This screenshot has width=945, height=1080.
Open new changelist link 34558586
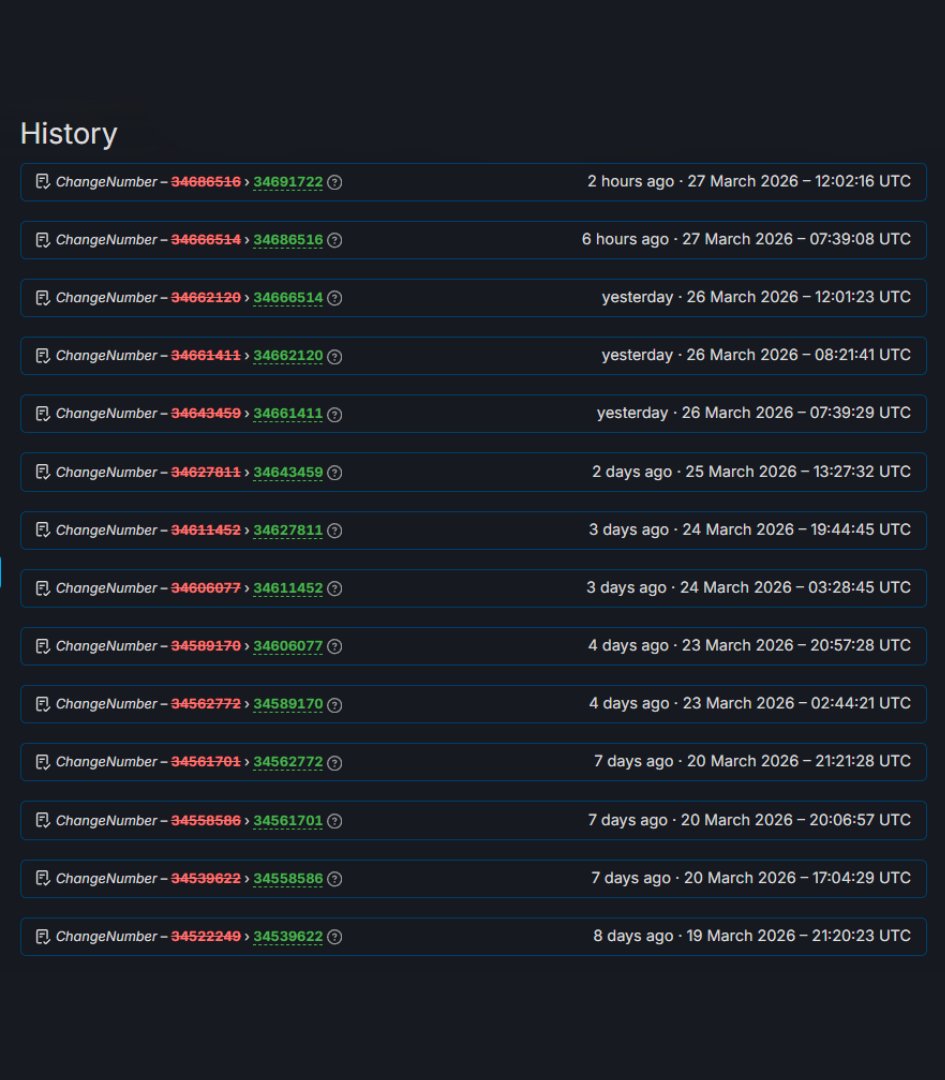coord(288,878)
